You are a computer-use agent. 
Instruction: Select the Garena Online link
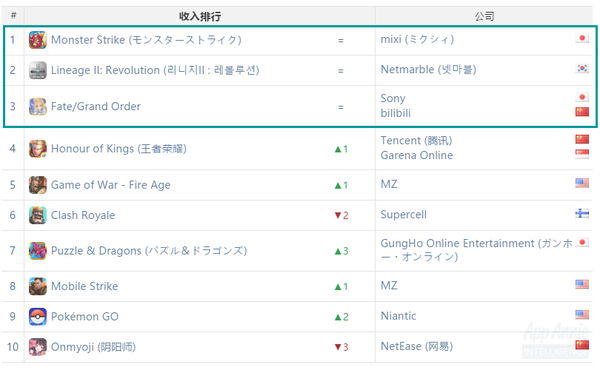click(x=416, y=155)
